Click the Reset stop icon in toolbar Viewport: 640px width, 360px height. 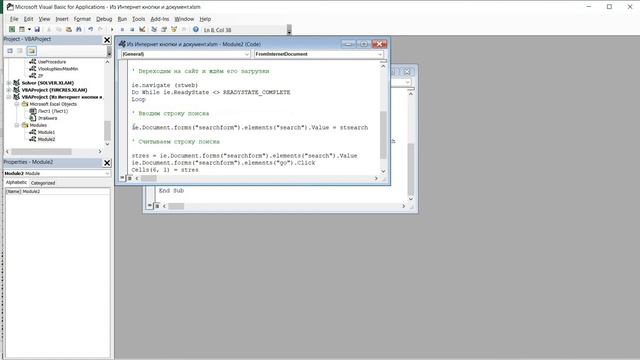click(132, 29)
